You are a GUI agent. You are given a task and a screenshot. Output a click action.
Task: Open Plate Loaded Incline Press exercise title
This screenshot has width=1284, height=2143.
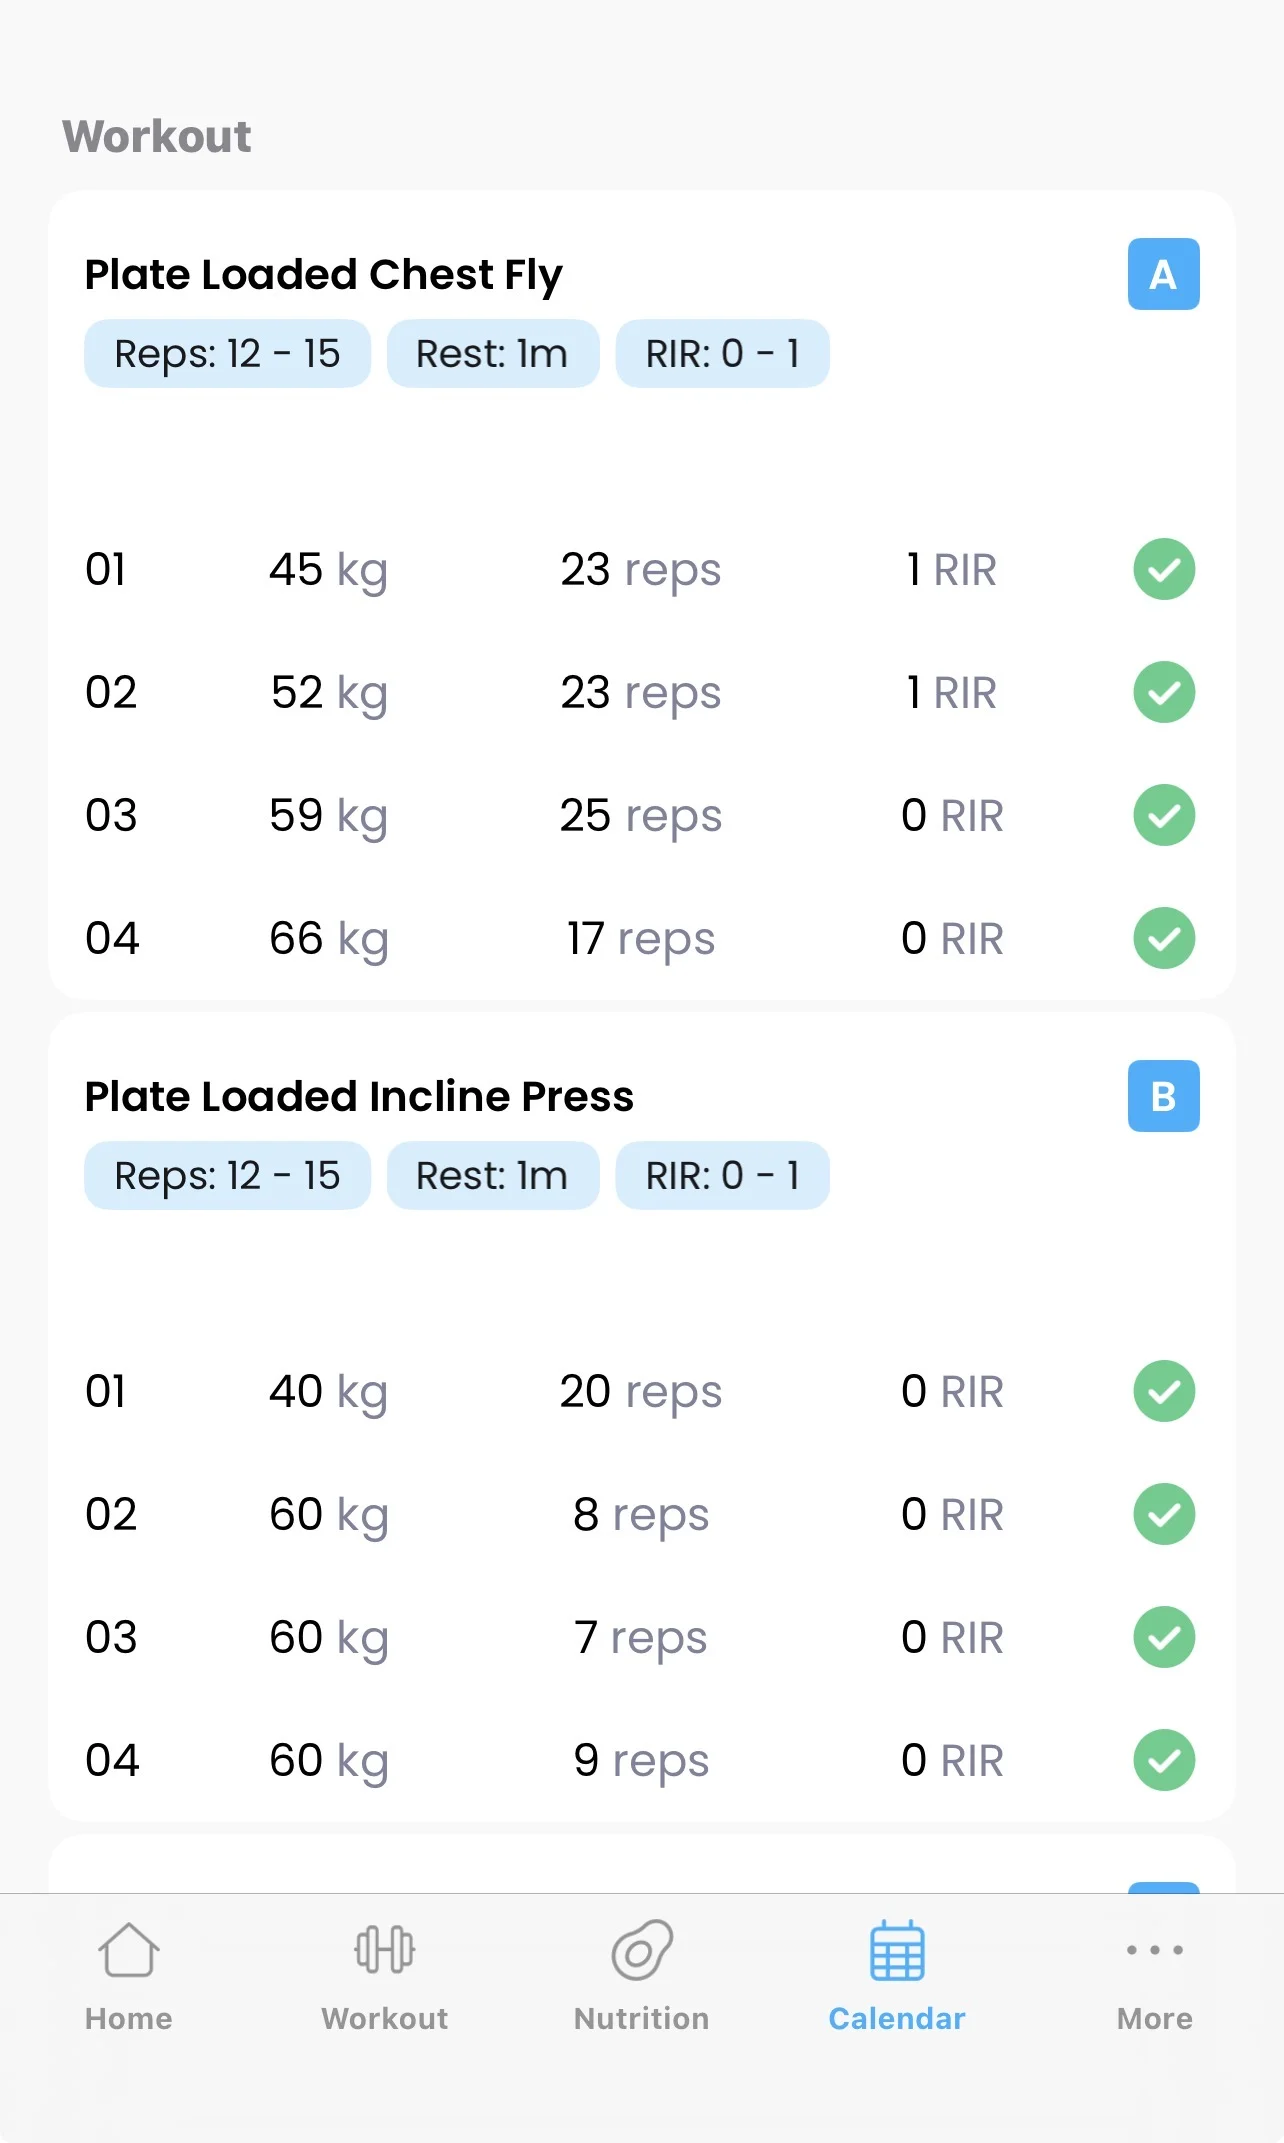point(359,1097)
